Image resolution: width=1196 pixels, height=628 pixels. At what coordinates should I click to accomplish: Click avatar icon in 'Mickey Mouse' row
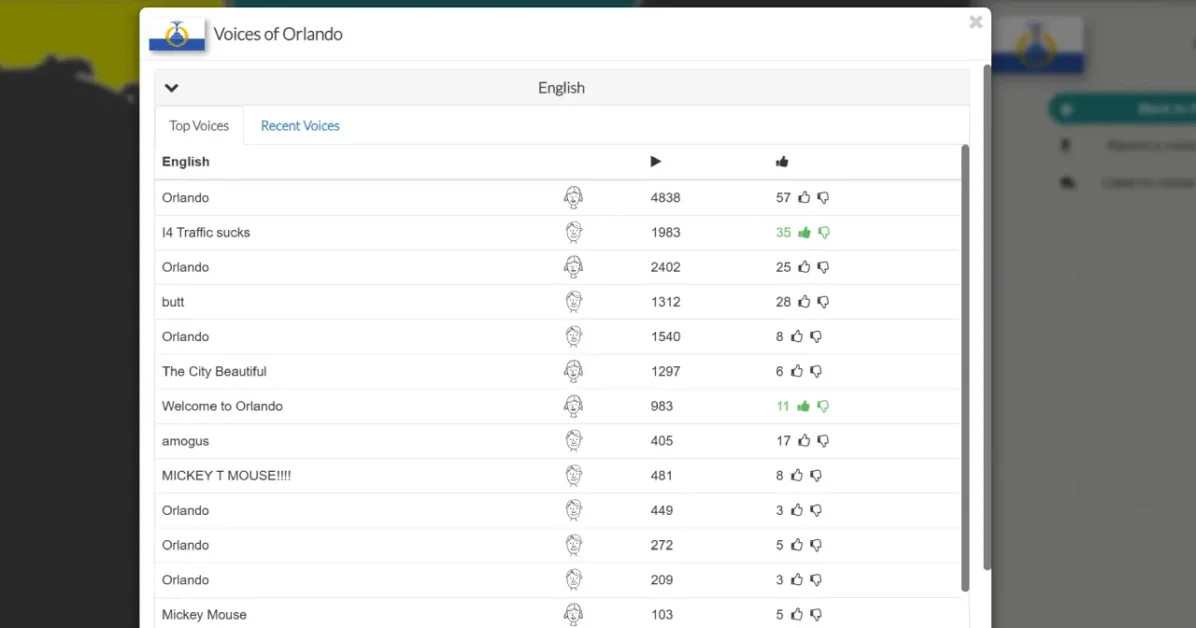(x=573, y=614)
